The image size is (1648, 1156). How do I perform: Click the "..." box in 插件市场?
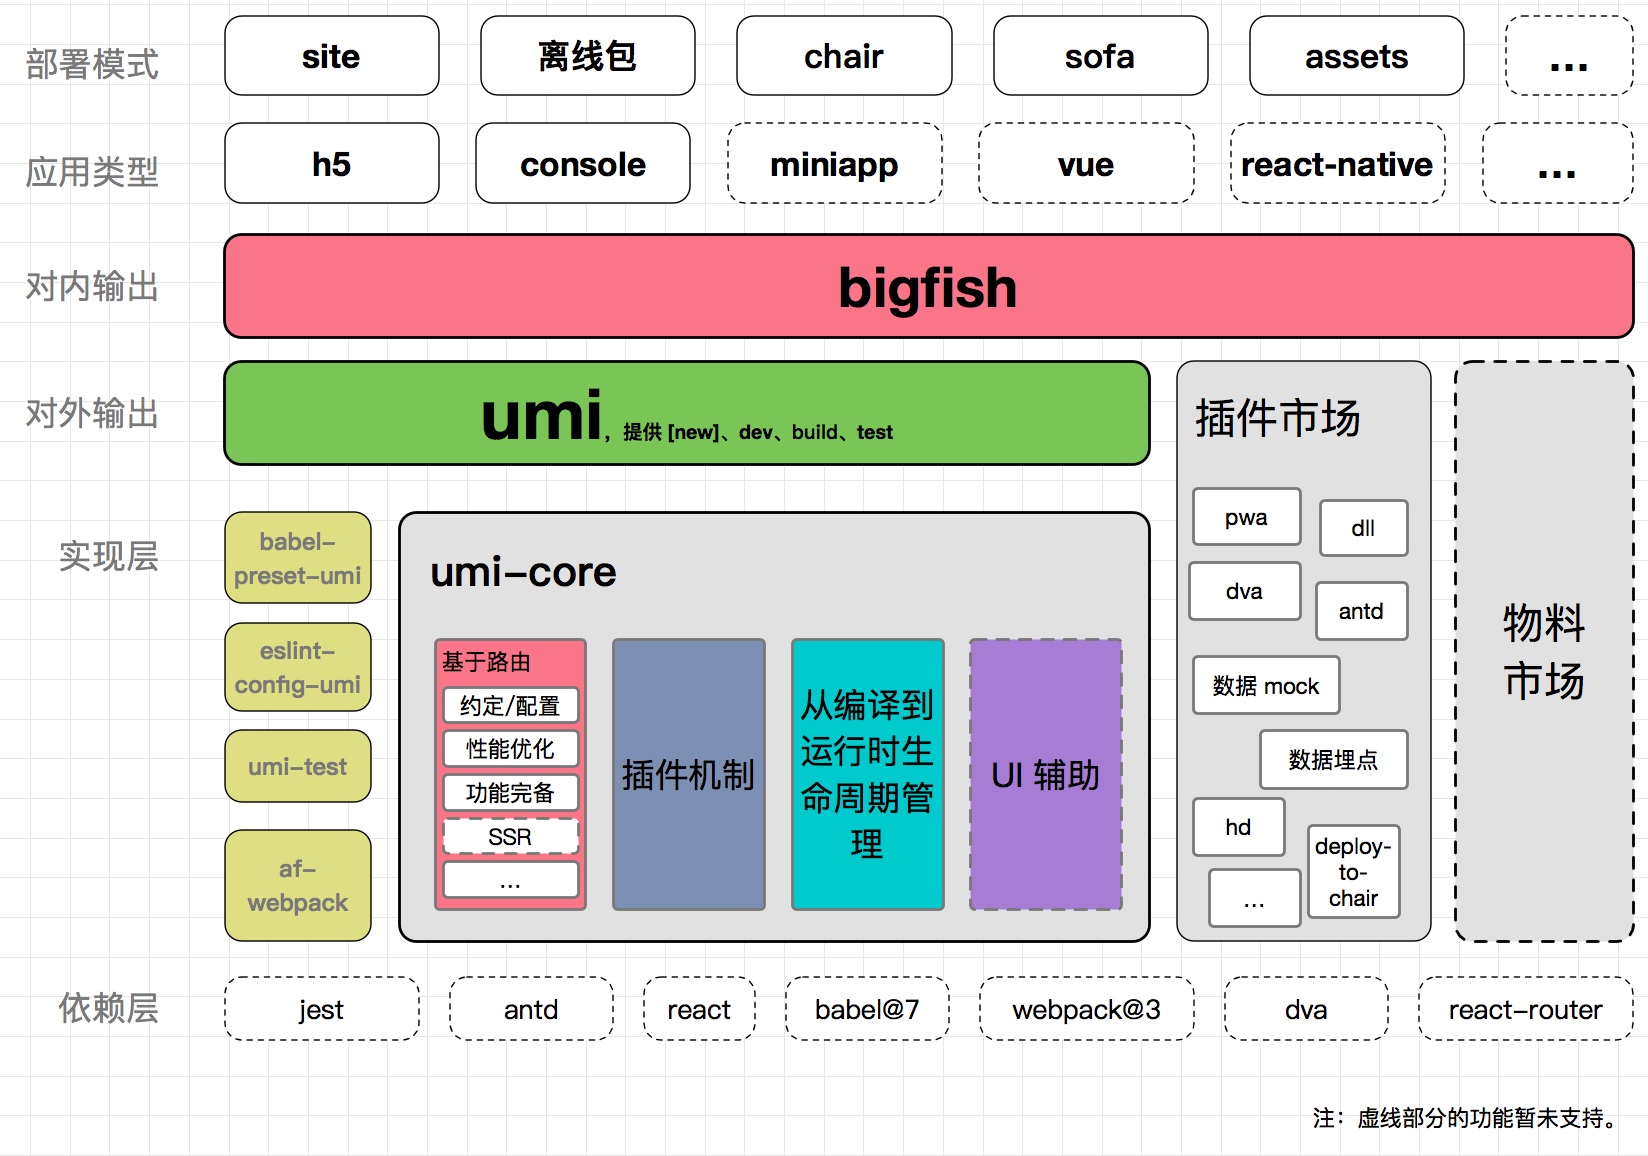coord(1255,898)
